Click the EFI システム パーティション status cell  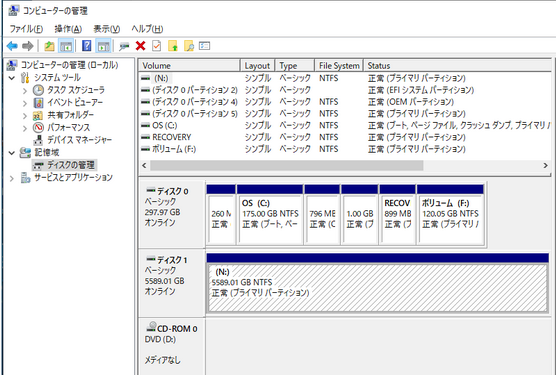pos(421,90)
